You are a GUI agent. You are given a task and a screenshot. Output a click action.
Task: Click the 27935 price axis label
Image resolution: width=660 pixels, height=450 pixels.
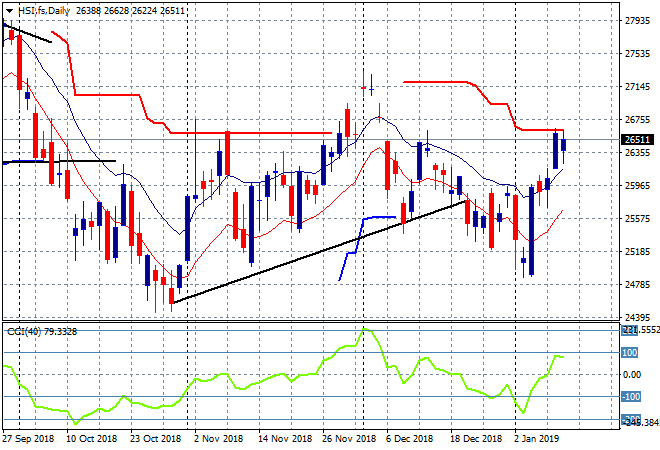click(x=637, y=20)
